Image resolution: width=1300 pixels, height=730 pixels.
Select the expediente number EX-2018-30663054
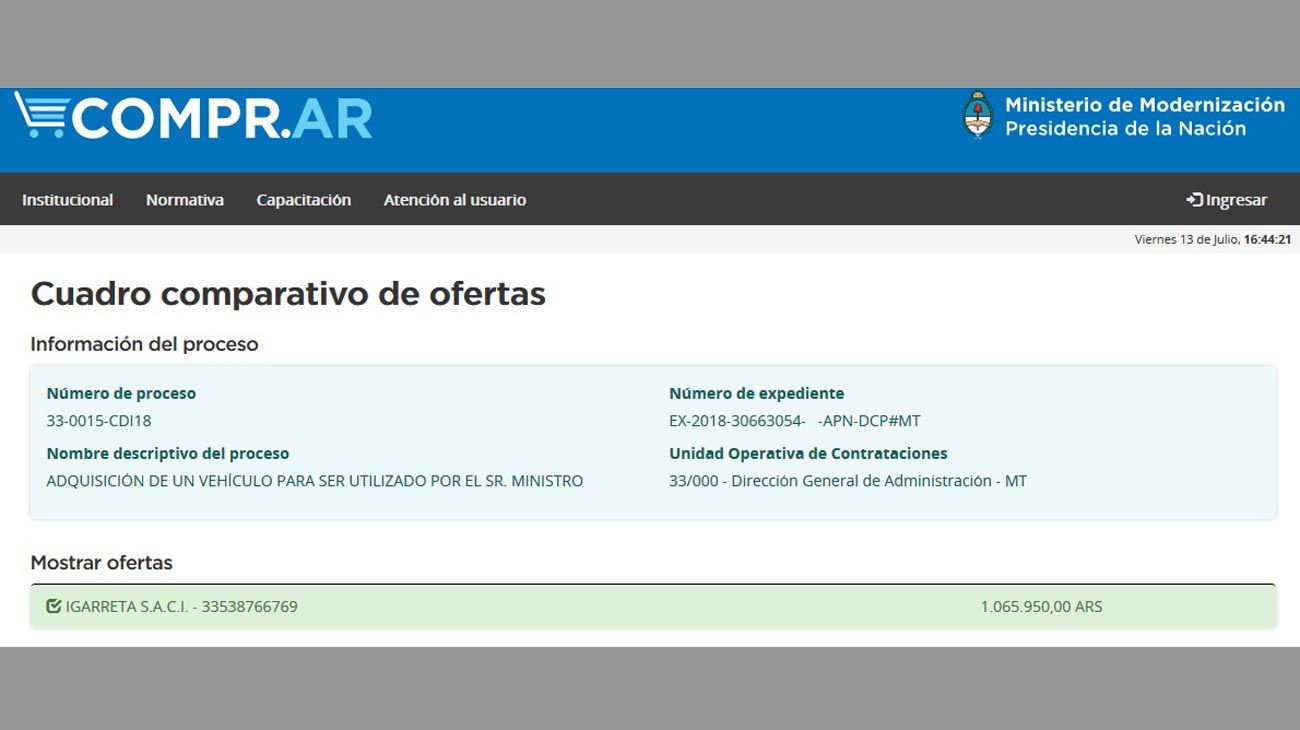[x=795, y=421]
